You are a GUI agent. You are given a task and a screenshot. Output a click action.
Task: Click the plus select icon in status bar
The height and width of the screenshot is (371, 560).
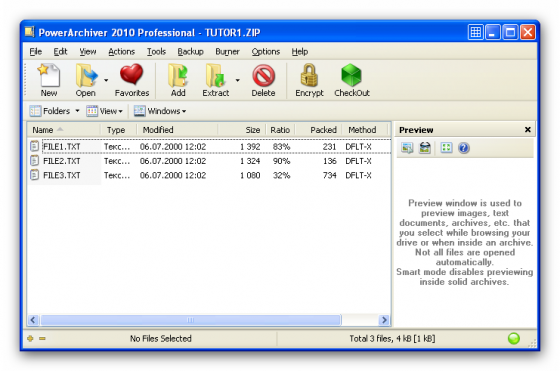pos(30,338)
